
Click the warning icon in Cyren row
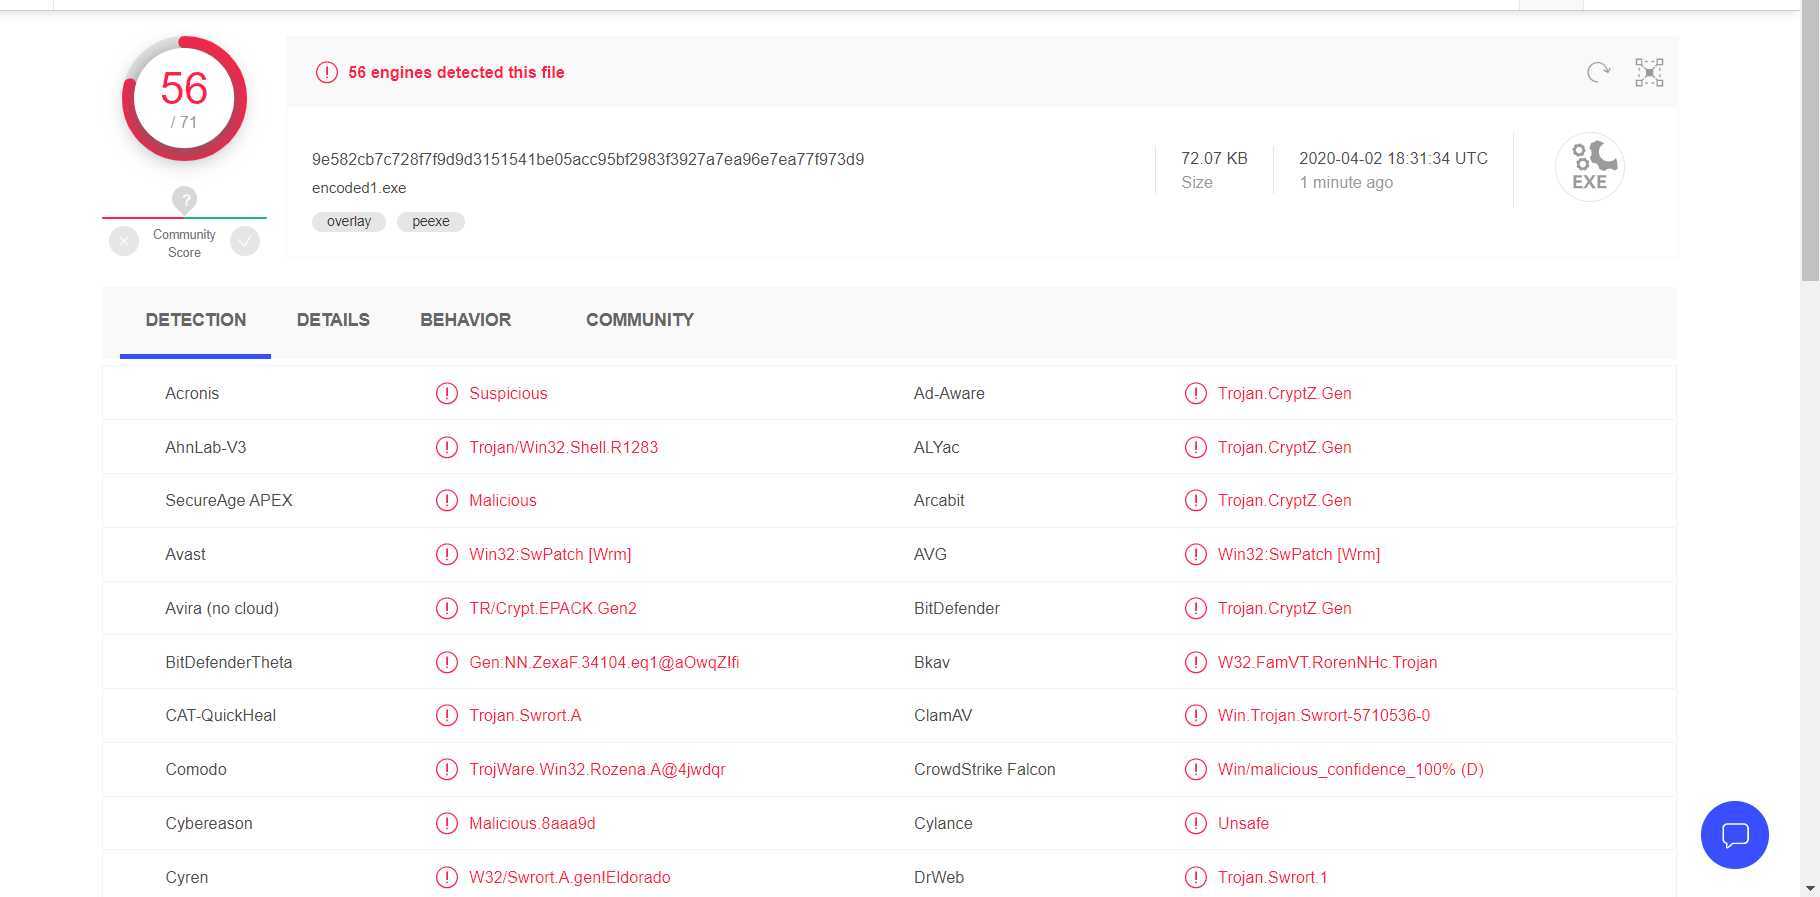[447, 877]
